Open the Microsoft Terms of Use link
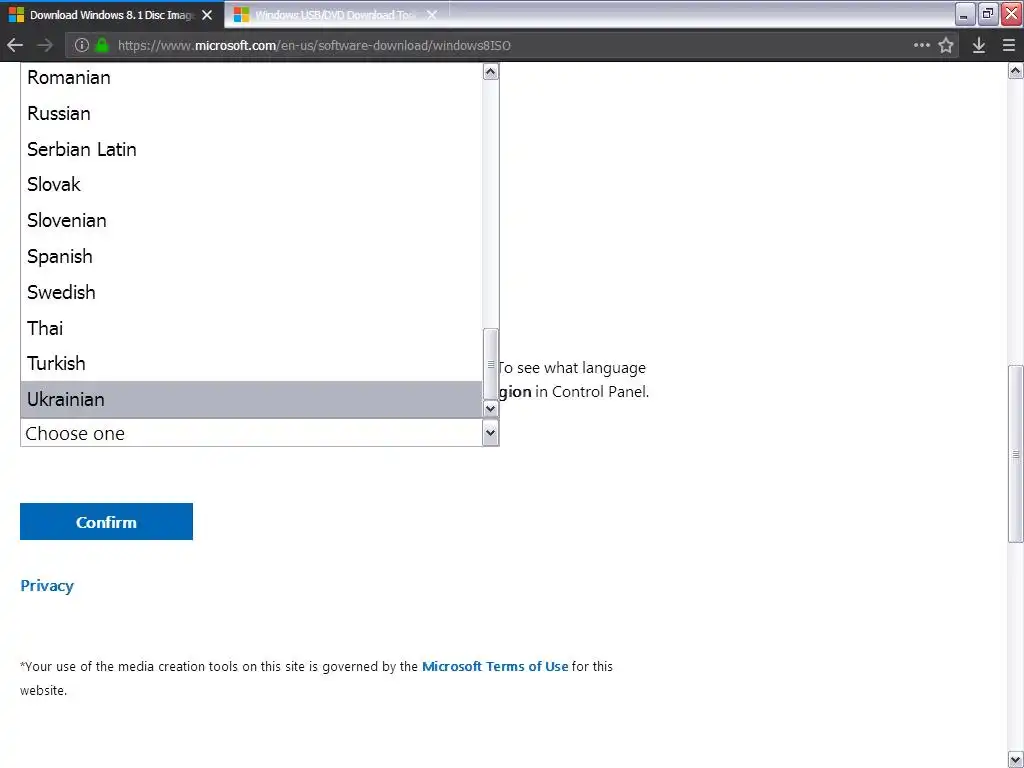Image resolution: width=1024 pixels, height=768 pixels. pos(495,667)
